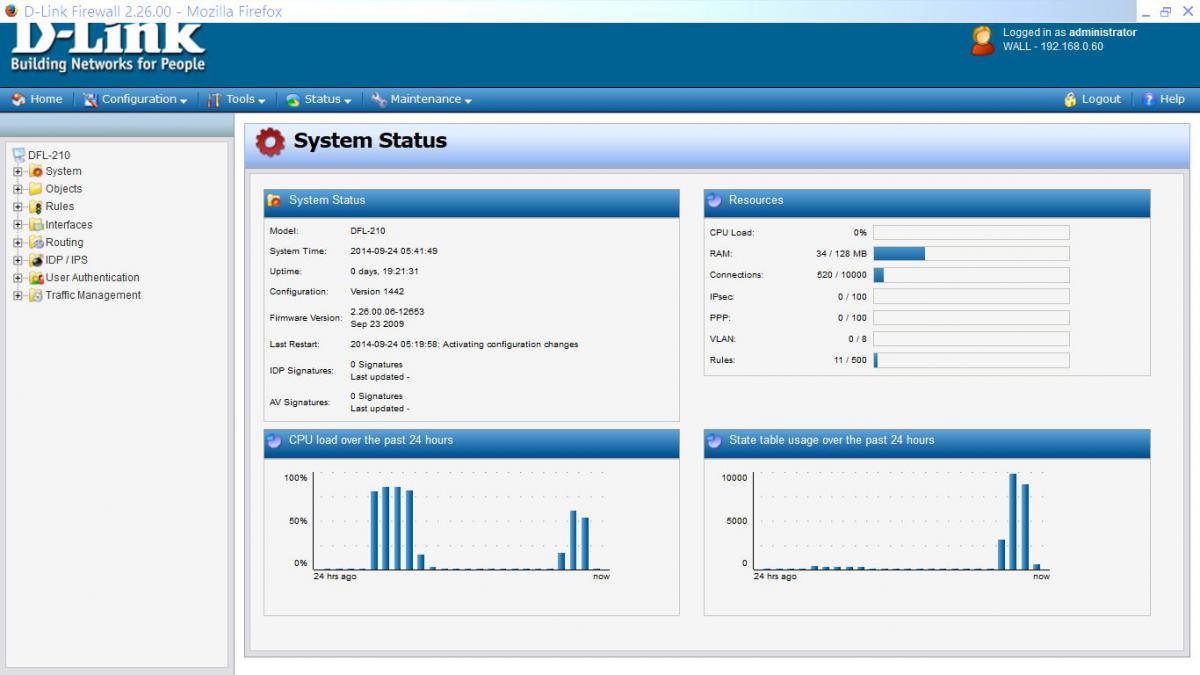Select Interfaces in the navigation tree
The image size is (1200, 675).
[x=69, y=225]
